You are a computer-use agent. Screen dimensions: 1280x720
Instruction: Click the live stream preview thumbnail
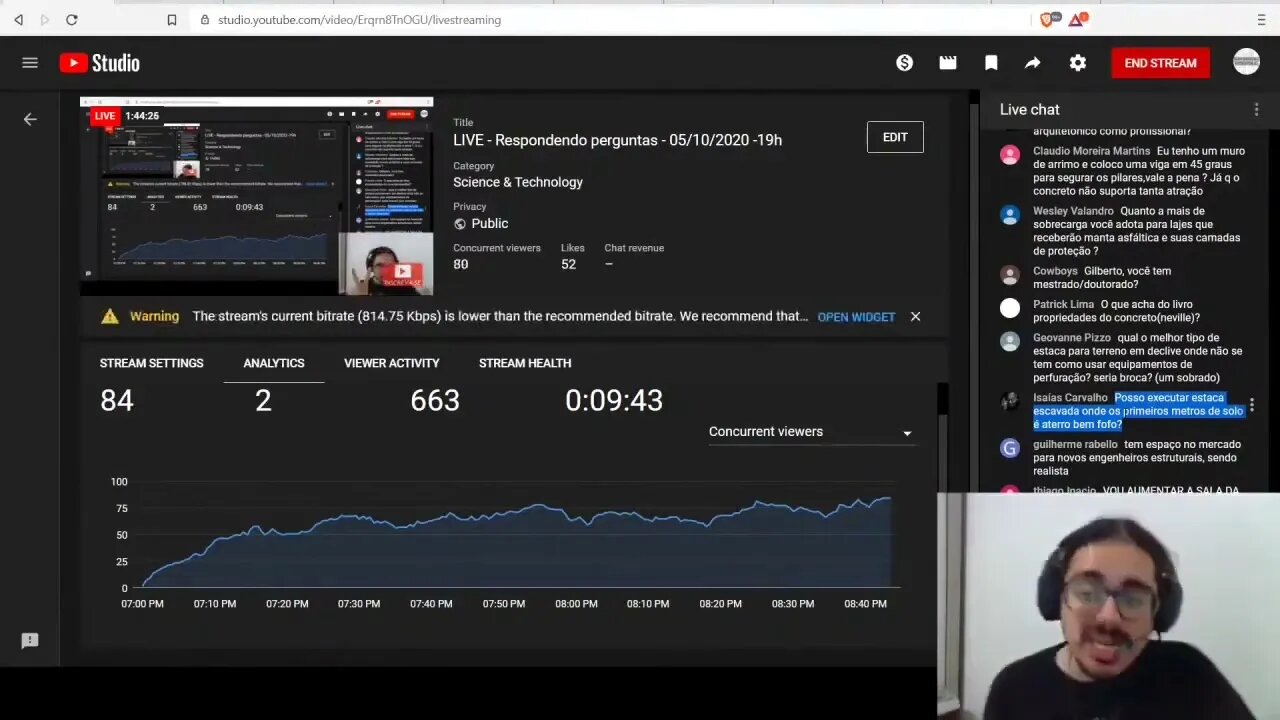click(256, 196)
